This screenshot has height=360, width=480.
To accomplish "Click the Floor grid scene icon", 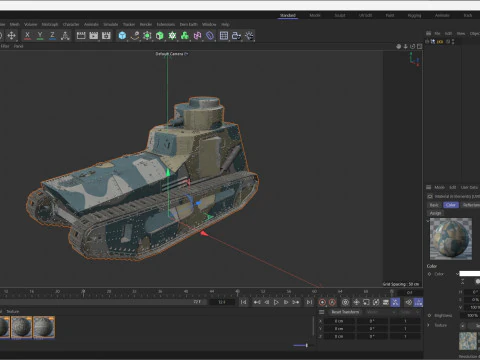I will pyautogui.click(x=224, y=35).
